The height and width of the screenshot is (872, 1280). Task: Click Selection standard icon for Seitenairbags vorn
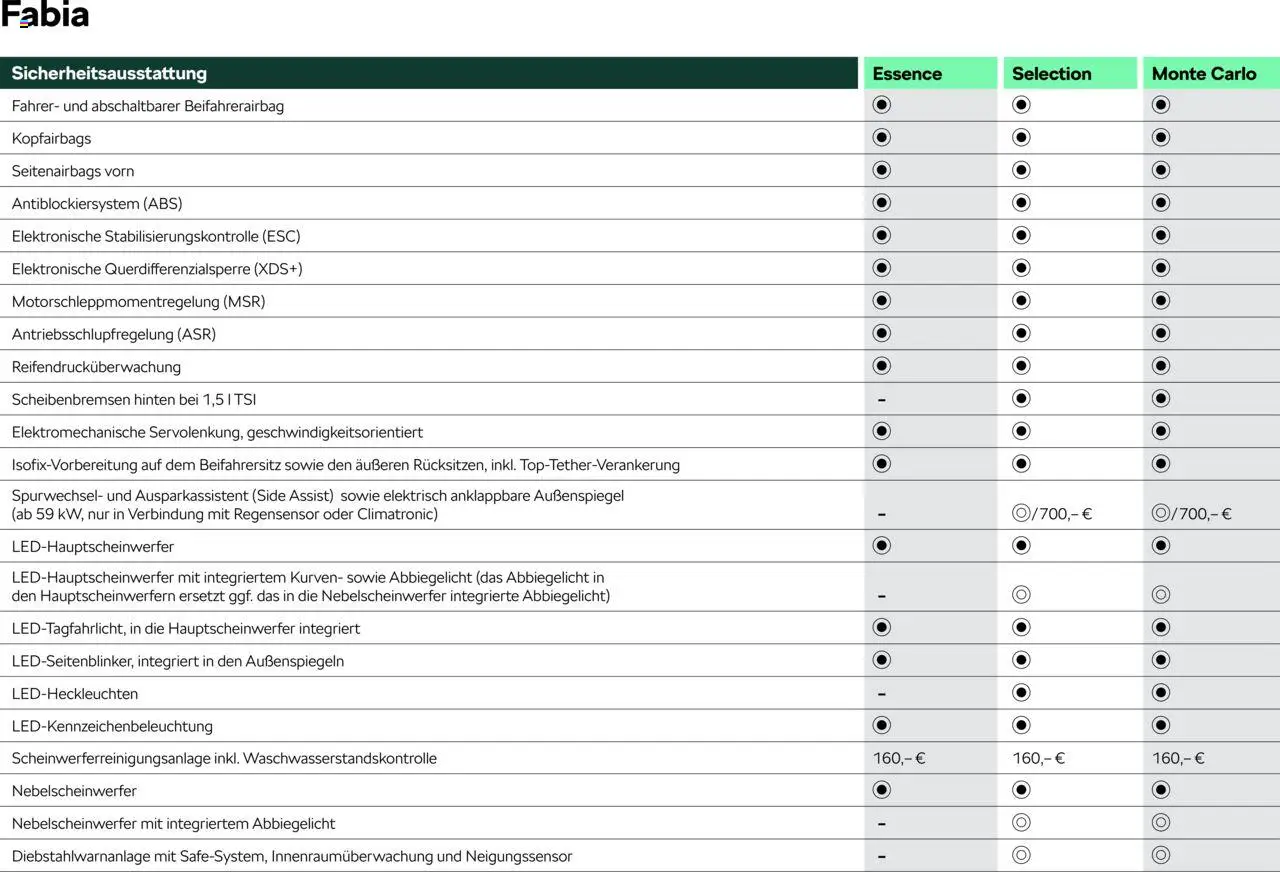coord(1021,170)
